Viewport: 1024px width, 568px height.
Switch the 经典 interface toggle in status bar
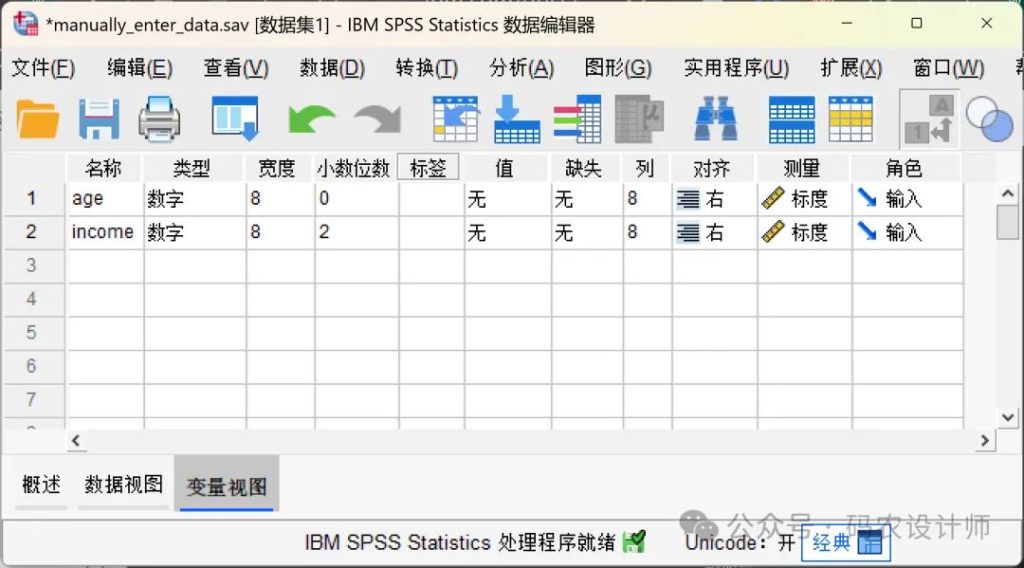(x=845, y=542)
